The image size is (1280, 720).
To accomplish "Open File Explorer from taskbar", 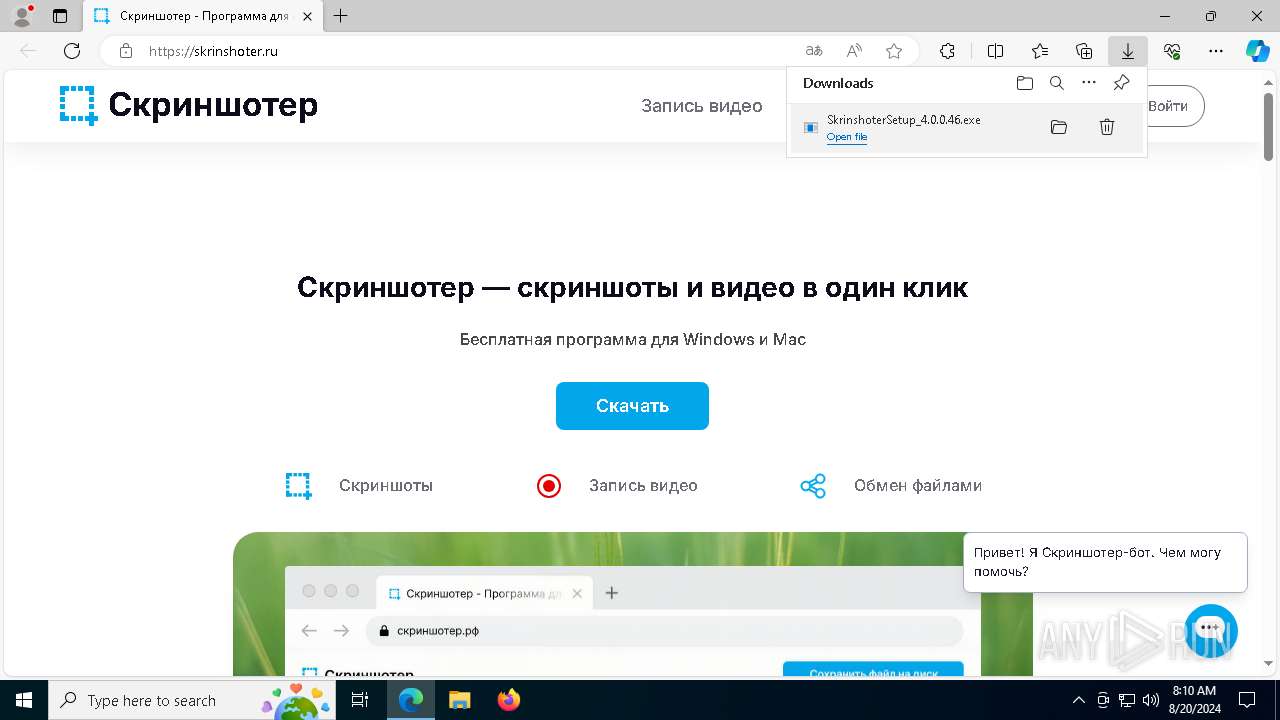I will click(459, 700).
